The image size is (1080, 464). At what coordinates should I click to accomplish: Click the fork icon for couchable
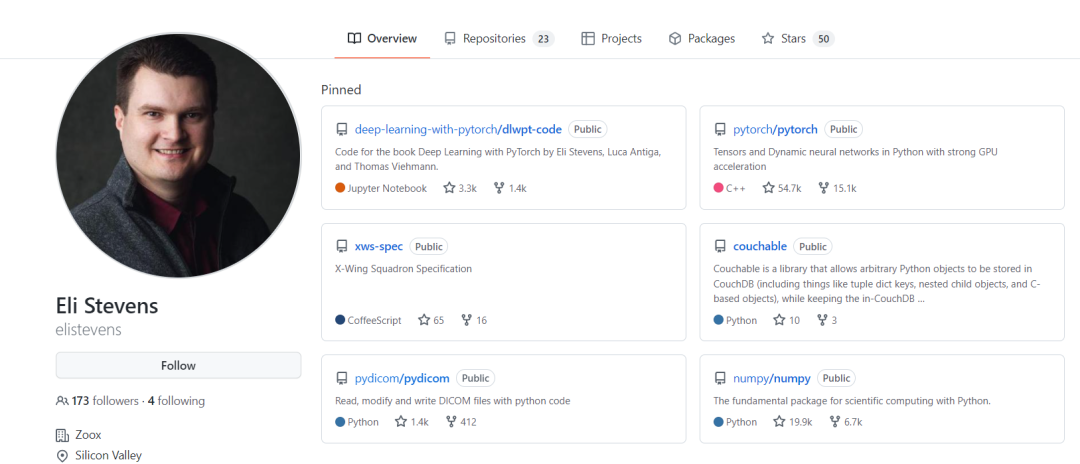tap(822, 320)
